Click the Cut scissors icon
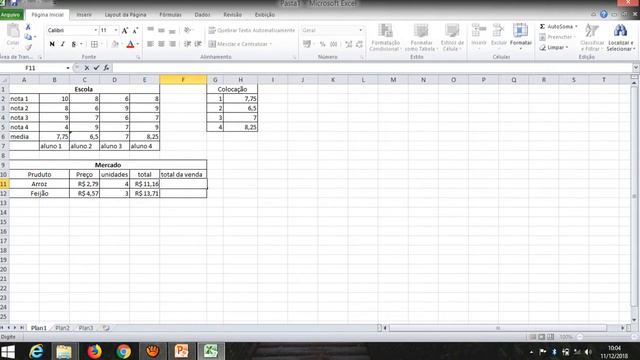Image resolution: width=640 pixels, height=360 pixels. click(28, 27)
